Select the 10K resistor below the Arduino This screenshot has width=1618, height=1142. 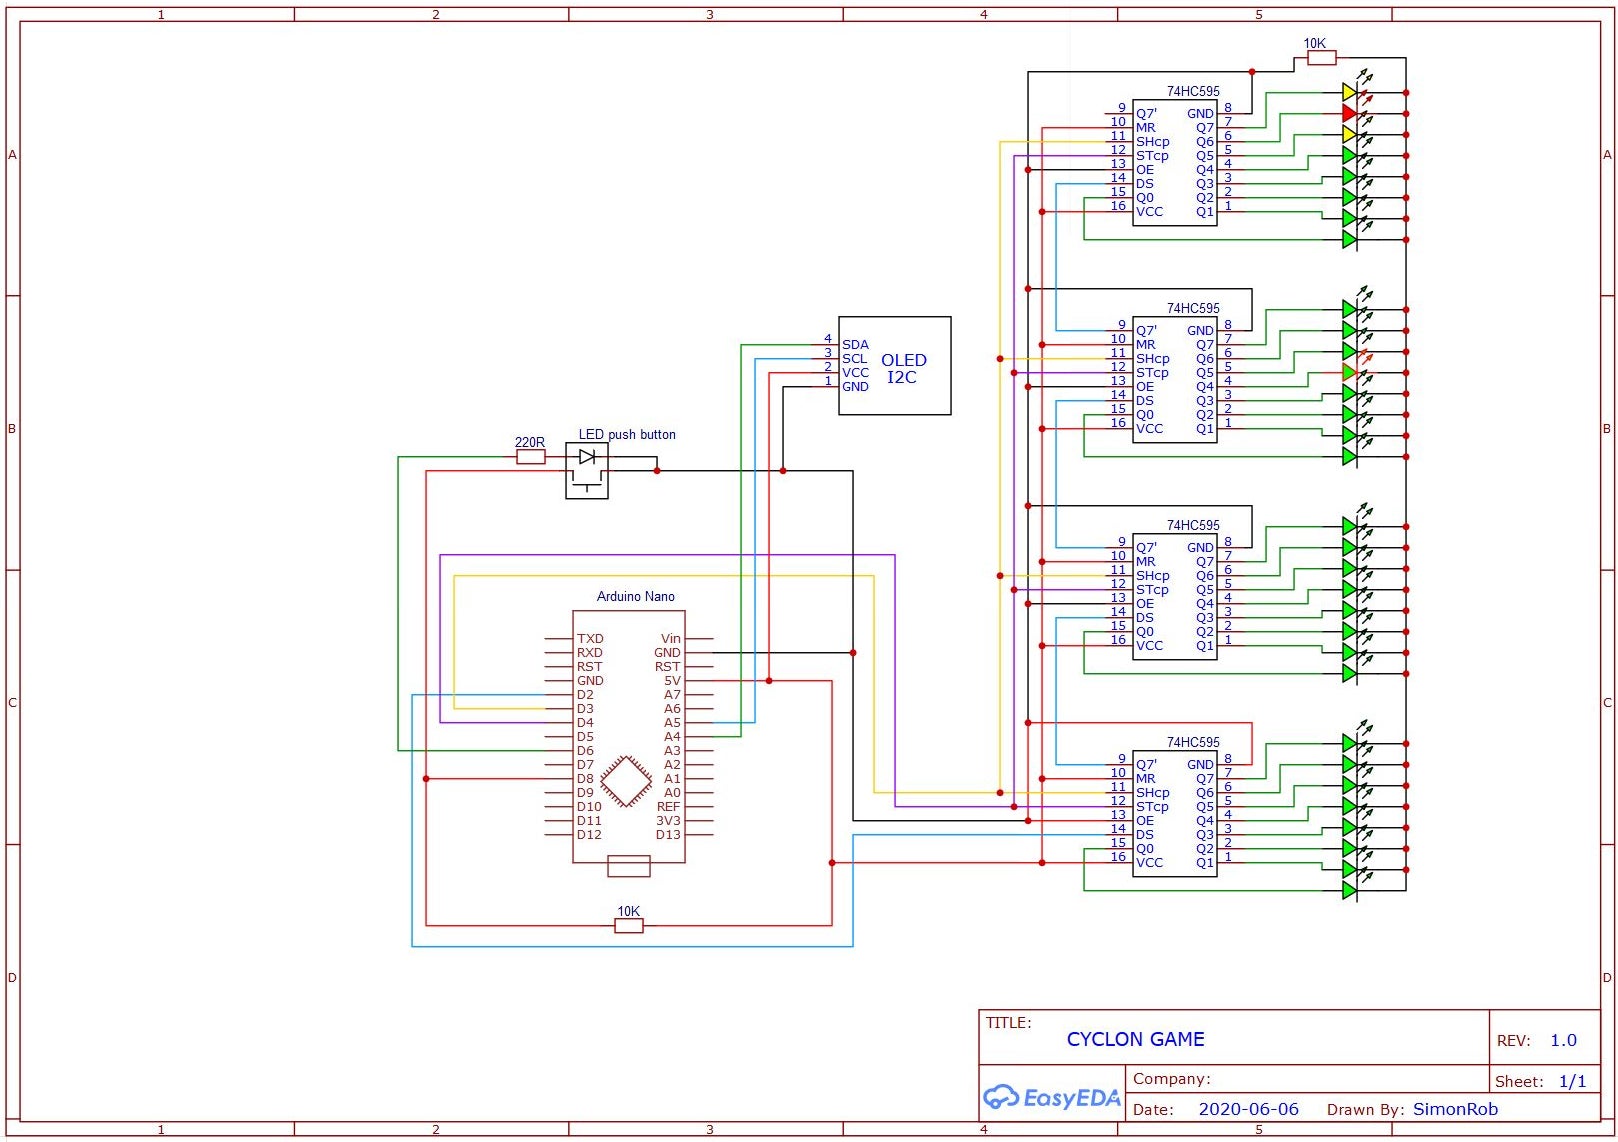[x=628, y=926]
